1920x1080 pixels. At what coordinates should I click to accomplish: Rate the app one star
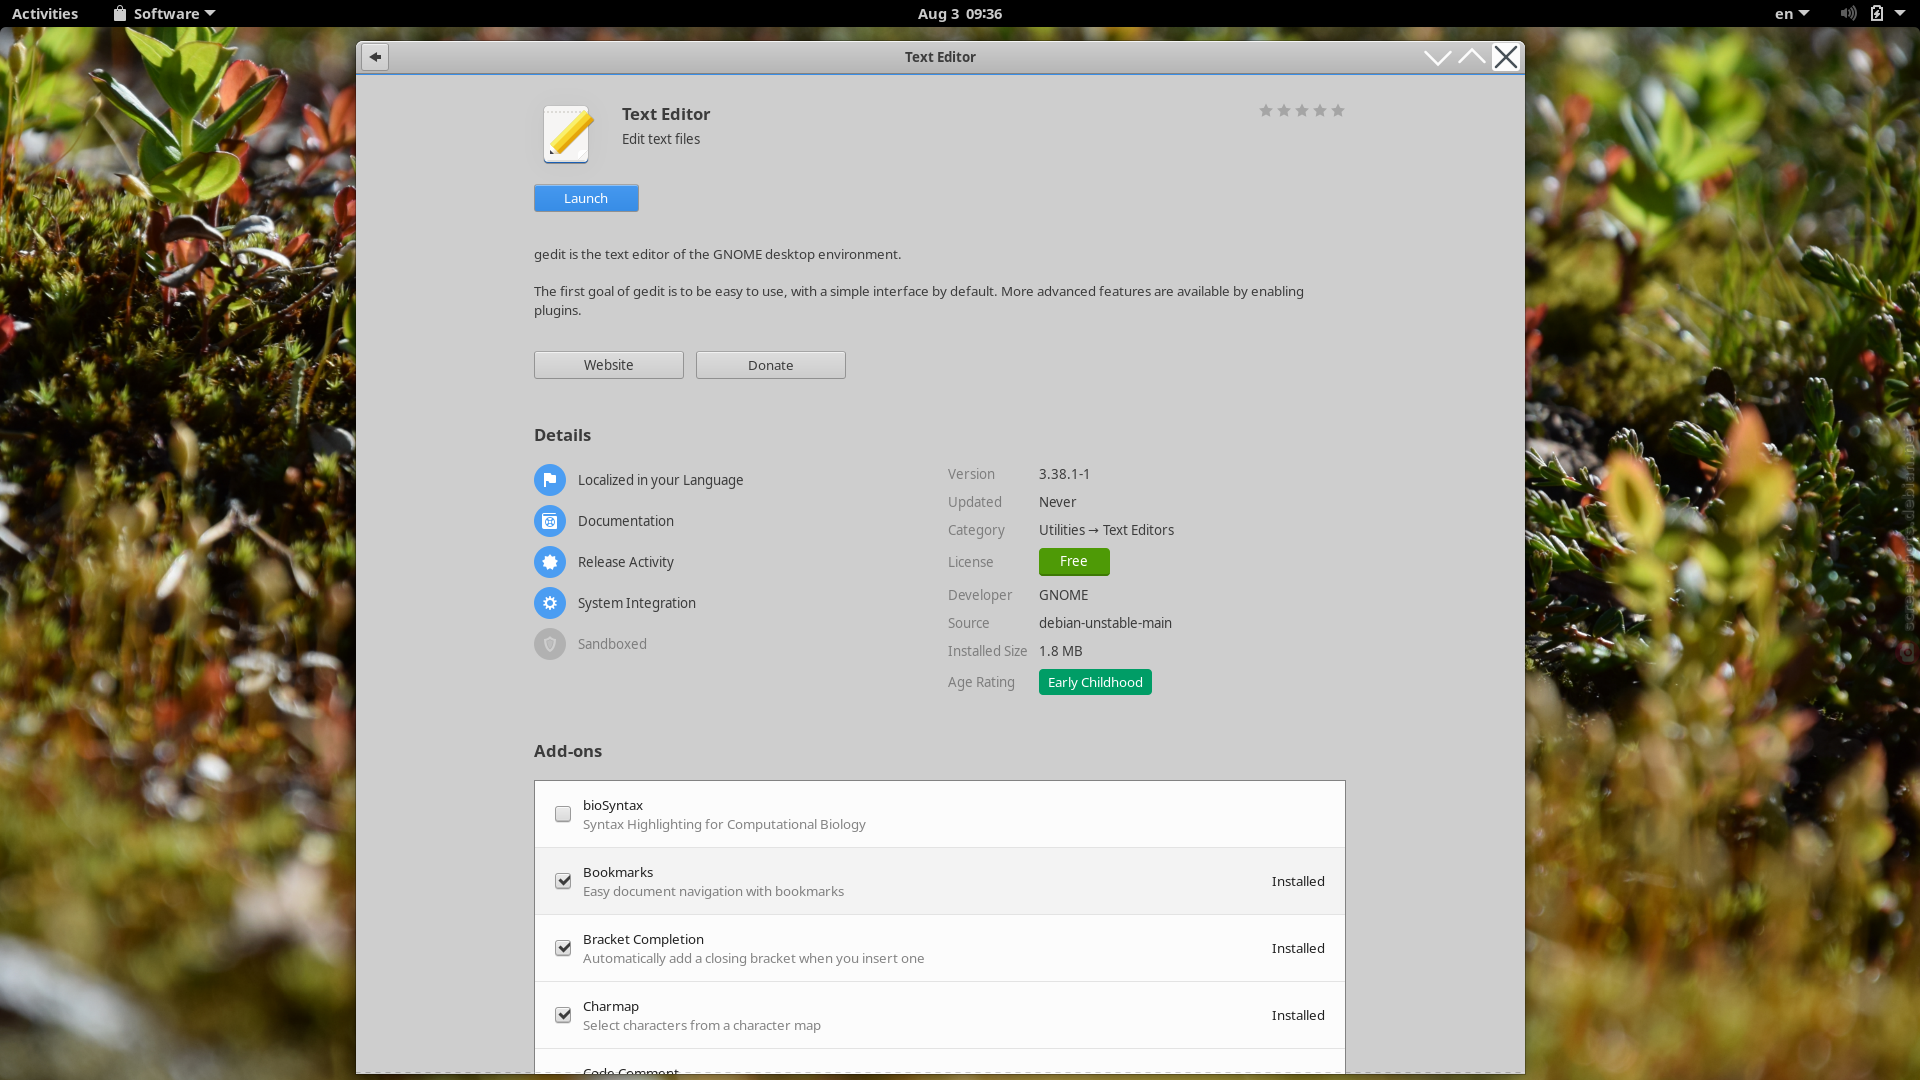(x=1266, y=110)
